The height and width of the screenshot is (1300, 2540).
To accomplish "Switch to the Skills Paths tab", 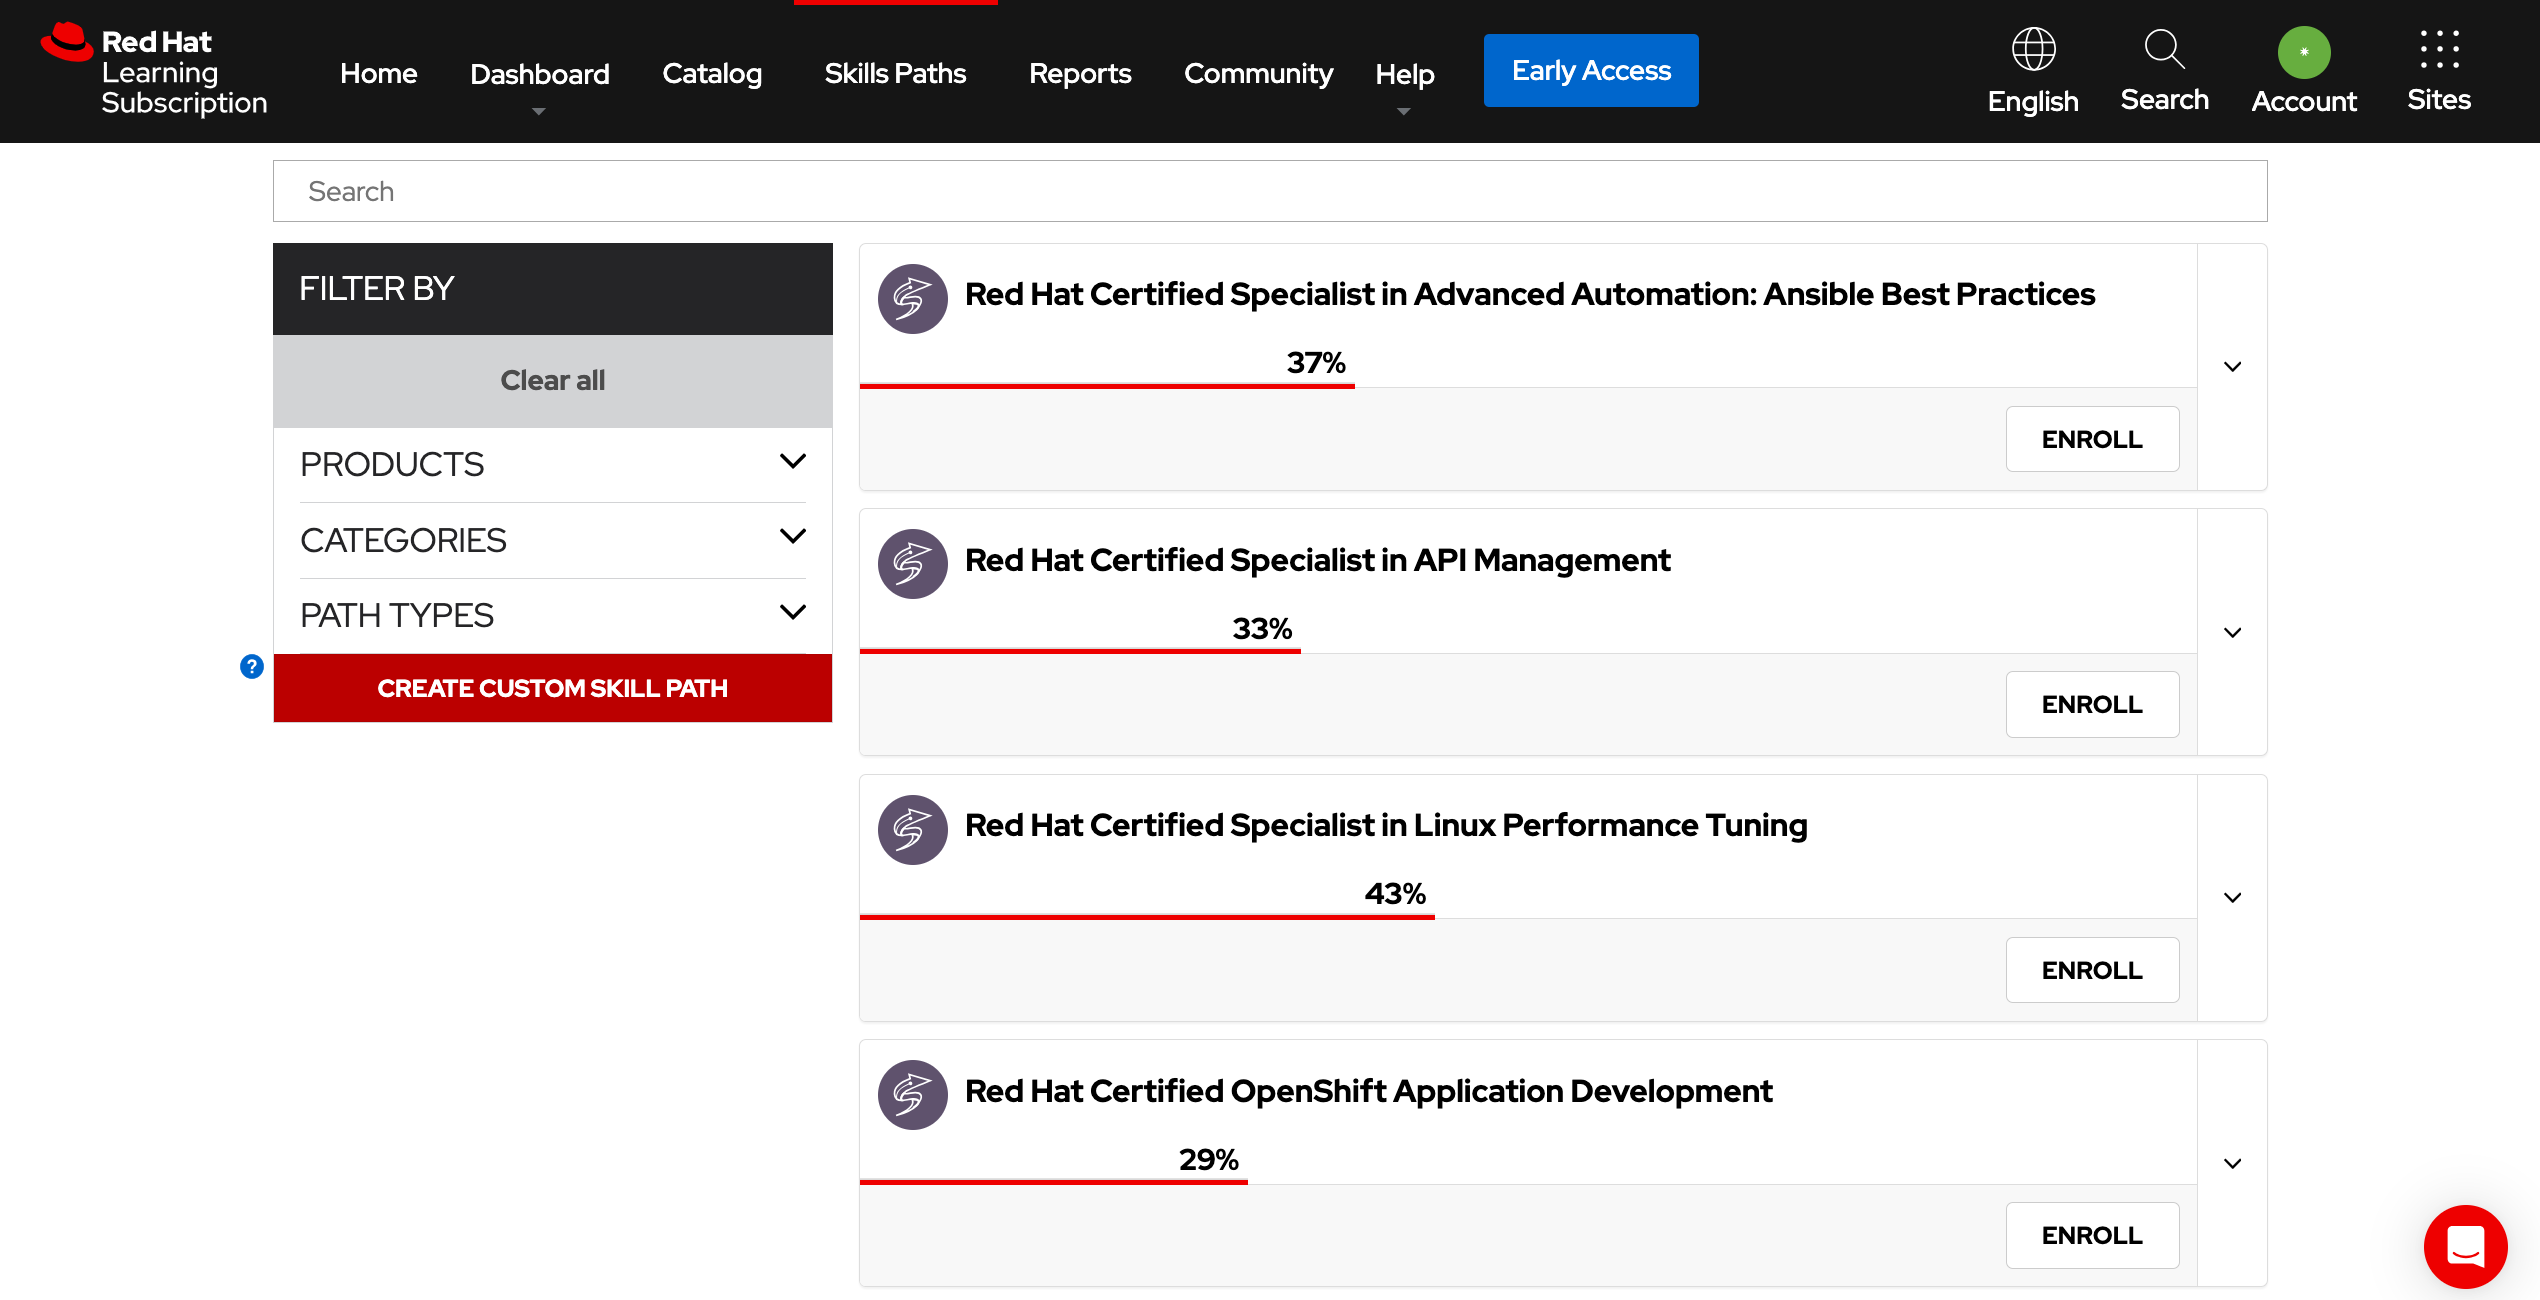I will coord(895,72).
